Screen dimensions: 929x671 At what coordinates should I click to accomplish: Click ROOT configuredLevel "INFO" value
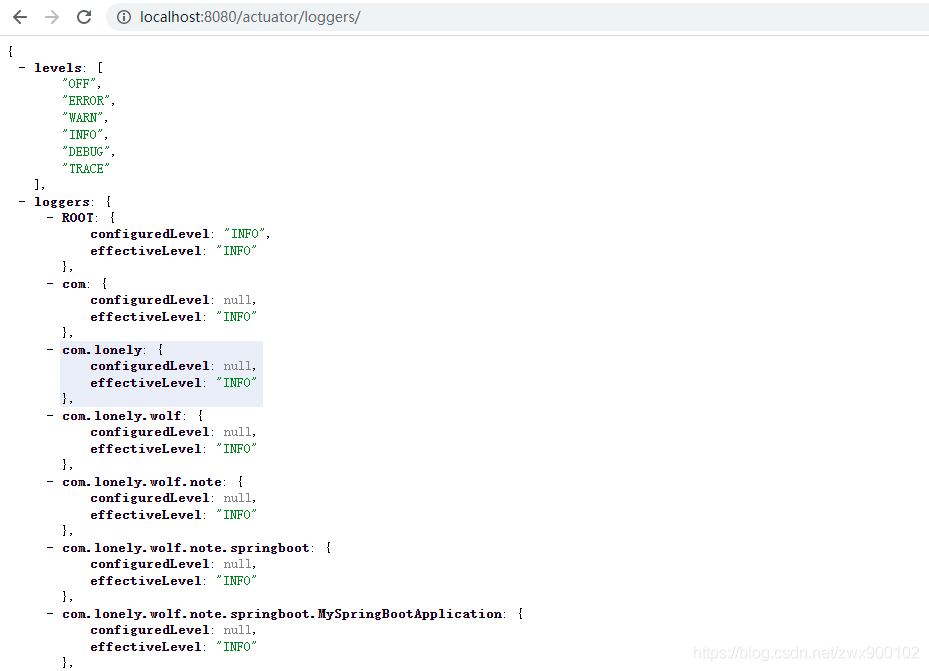click(245, 234)
